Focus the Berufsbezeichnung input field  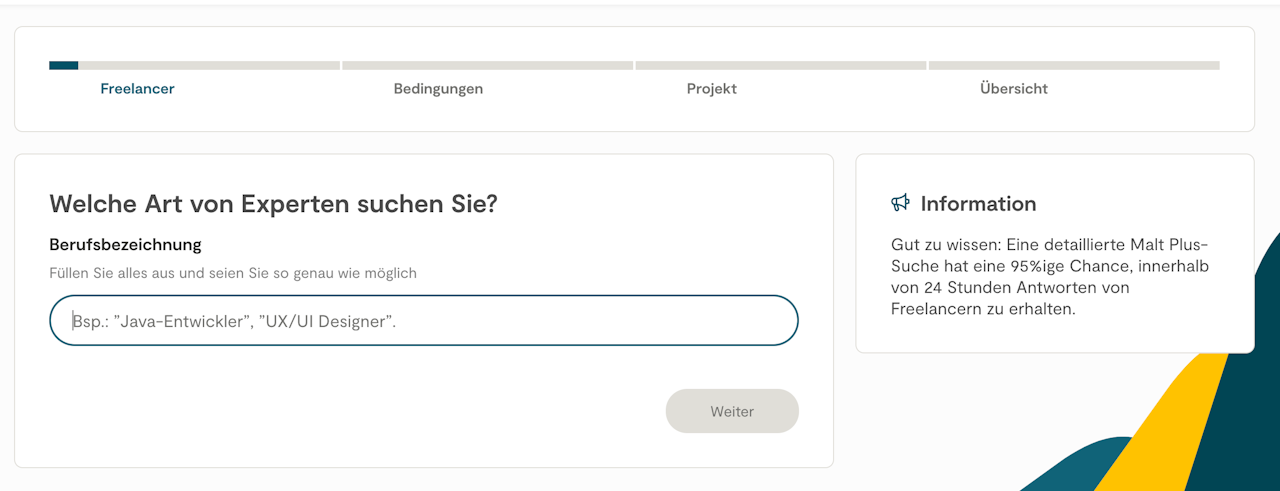[424, 320]
